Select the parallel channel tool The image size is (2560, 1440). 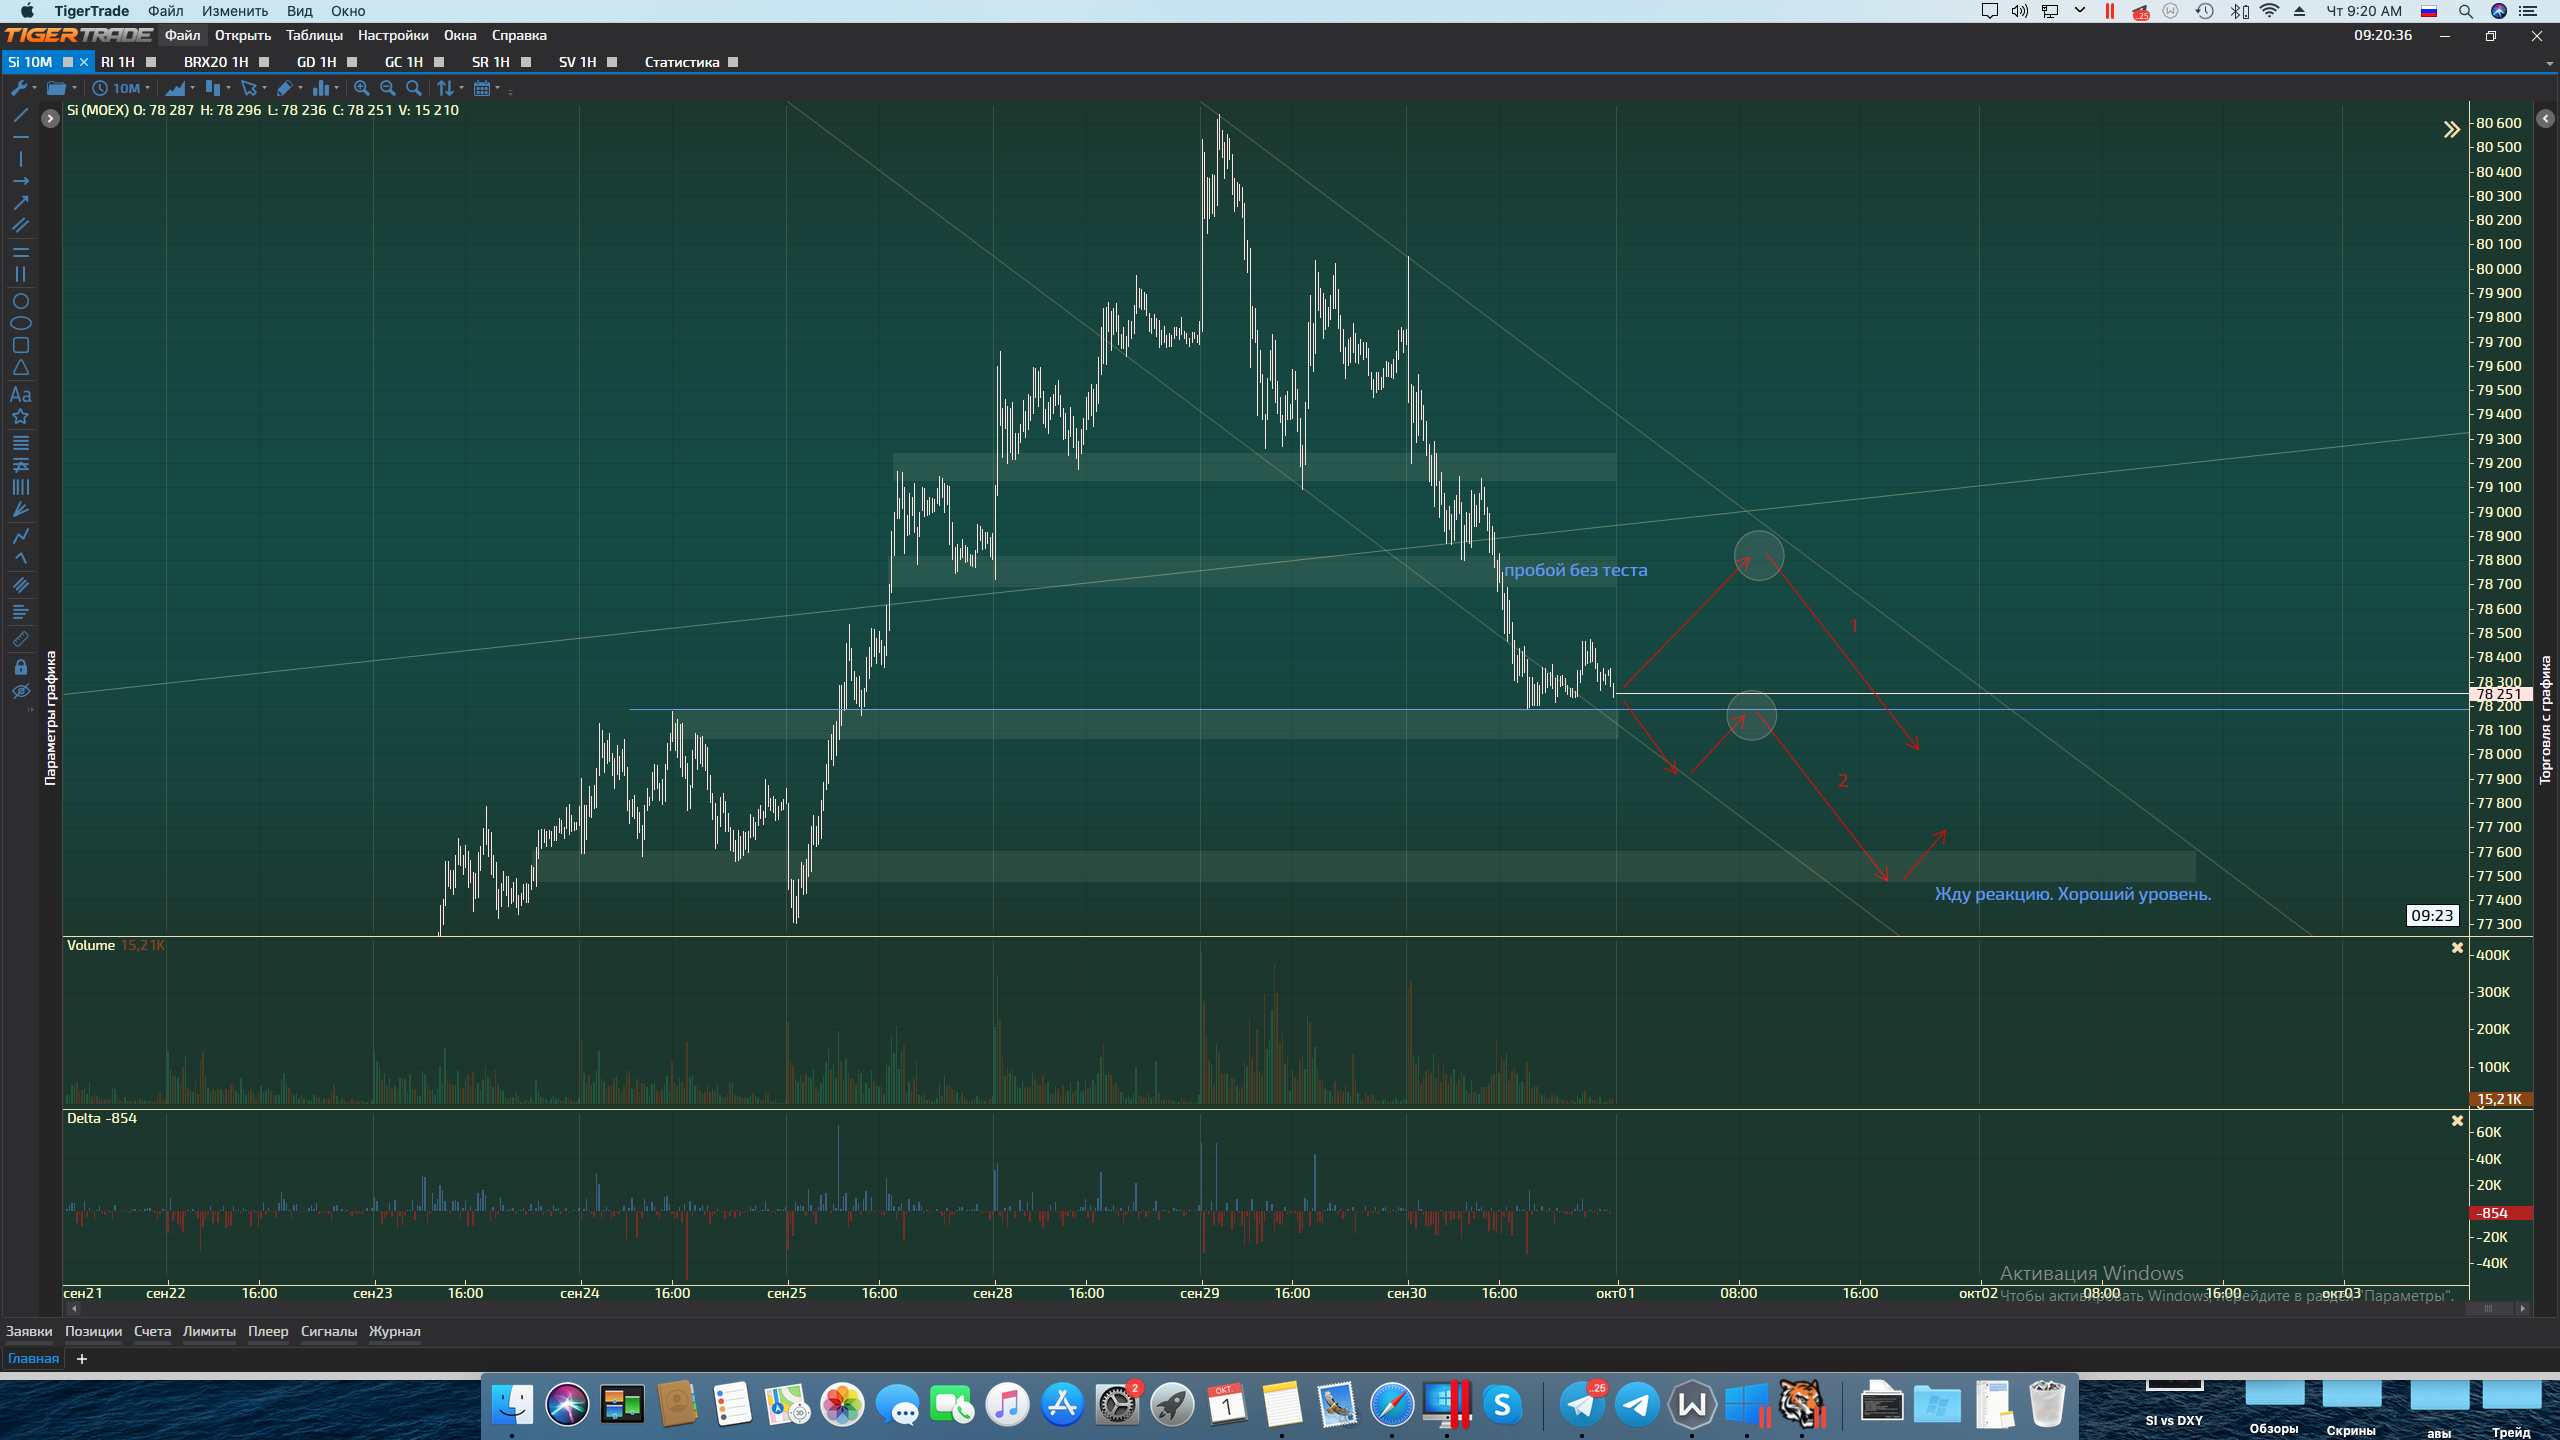coord(20,226)
